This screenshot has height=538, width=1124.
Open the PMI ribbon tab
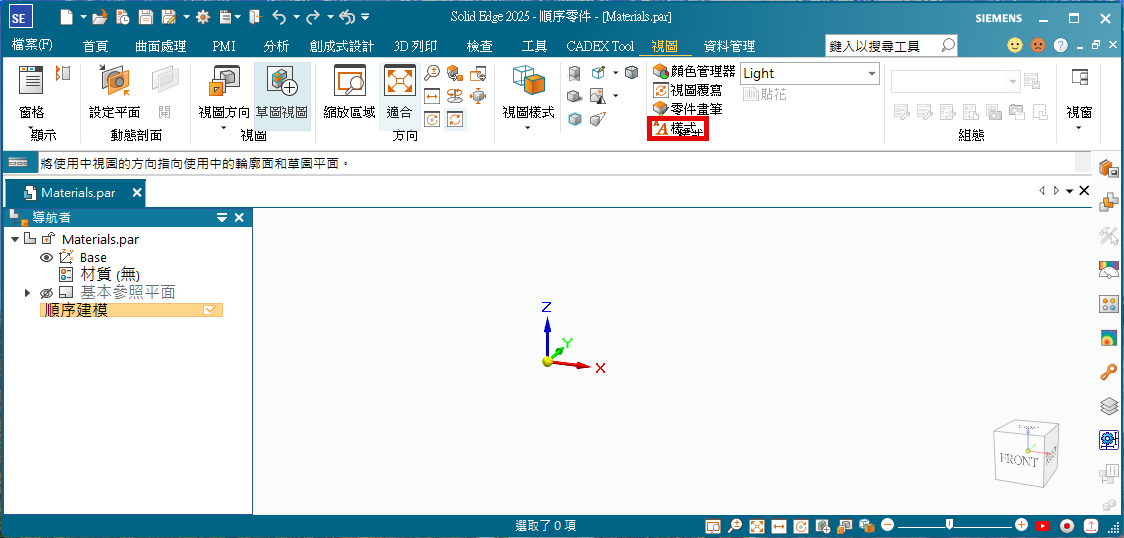224,47
